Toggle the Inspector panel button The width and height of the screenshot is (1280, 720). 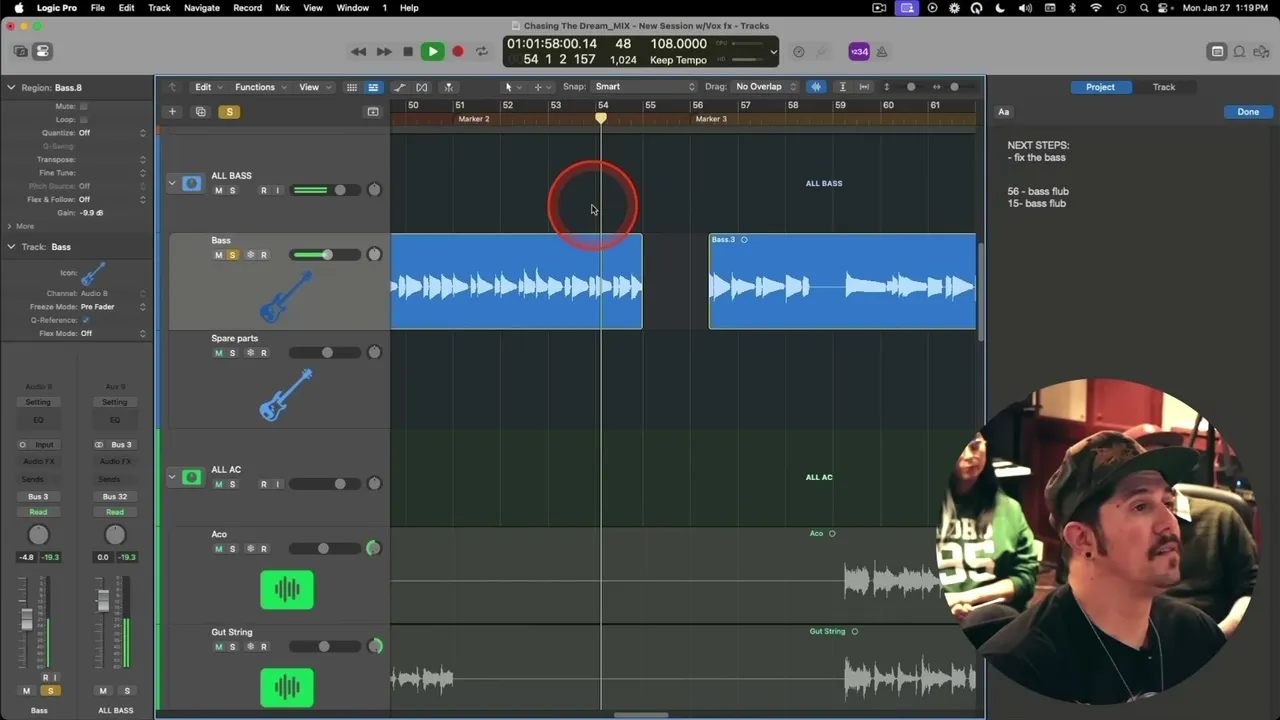pos(42,51)
